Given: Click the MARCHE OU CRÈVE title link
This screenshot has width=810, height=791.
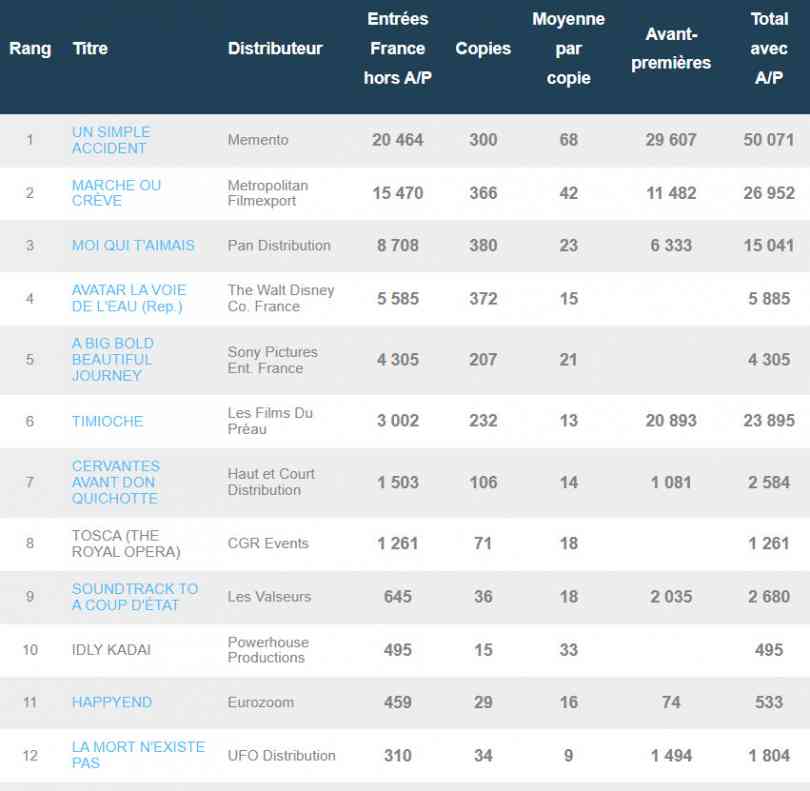Looking at the screenshot, I should 116,193.
